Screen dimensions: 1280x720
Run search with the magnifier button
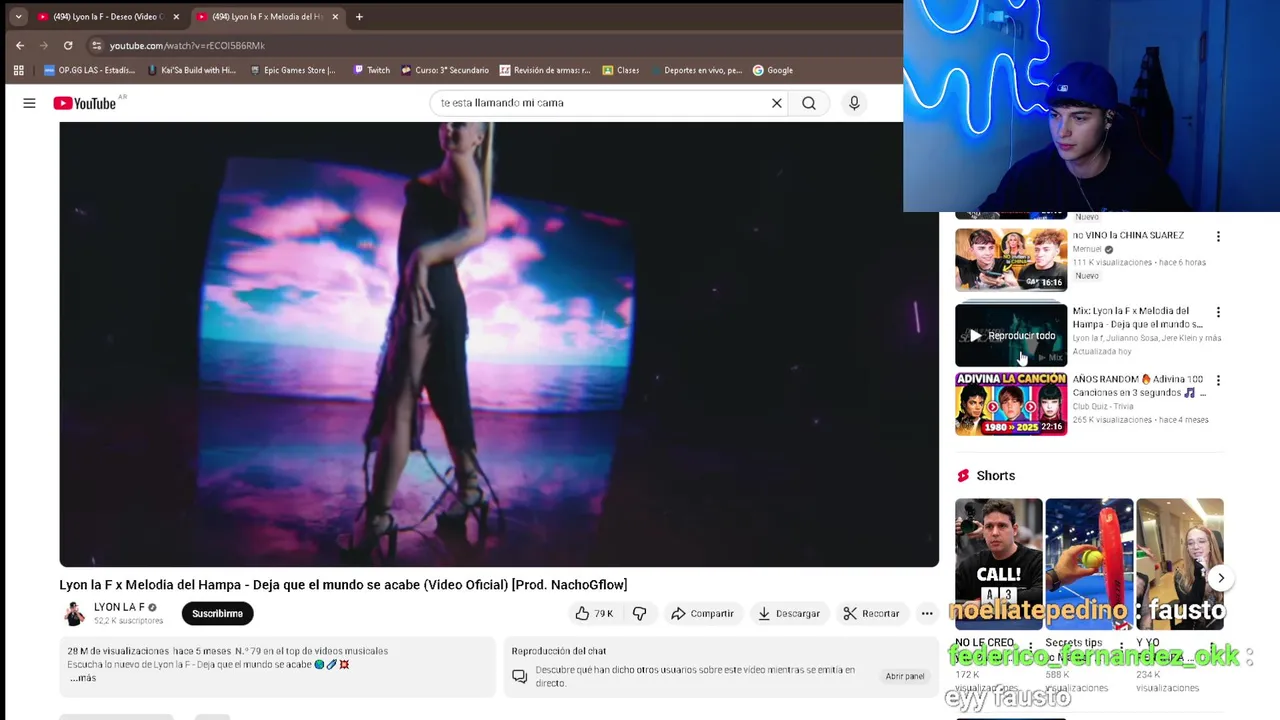coord(809,103)
